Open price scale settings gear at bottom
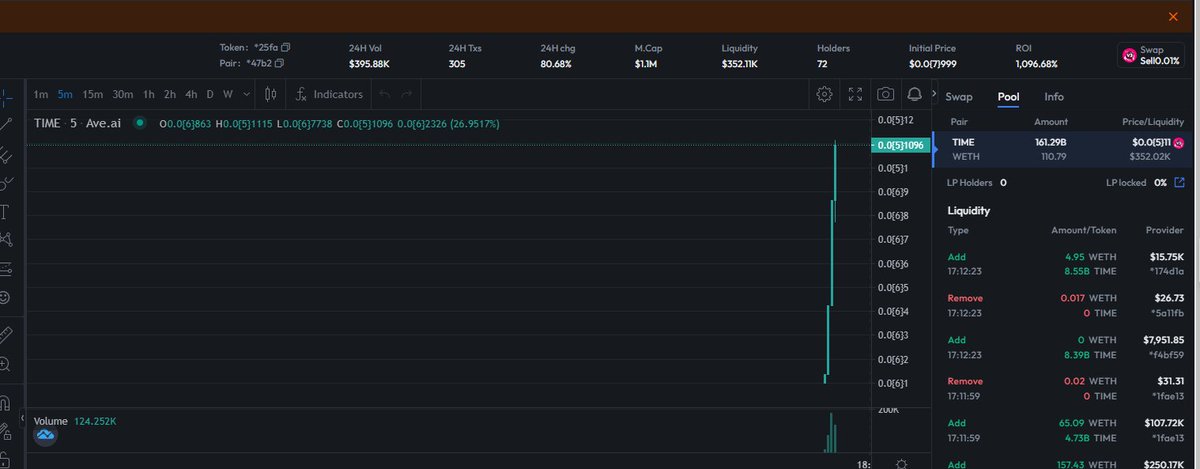 point(902,463)
